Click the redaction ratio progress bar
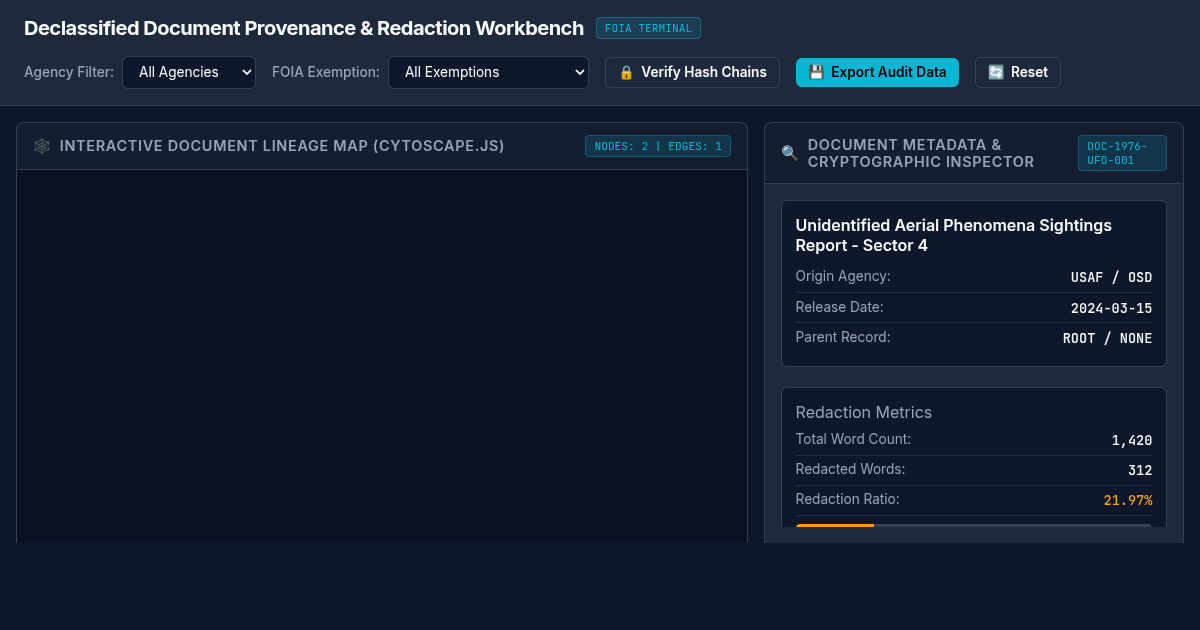The image size is (1200, 630). point(974,525)
